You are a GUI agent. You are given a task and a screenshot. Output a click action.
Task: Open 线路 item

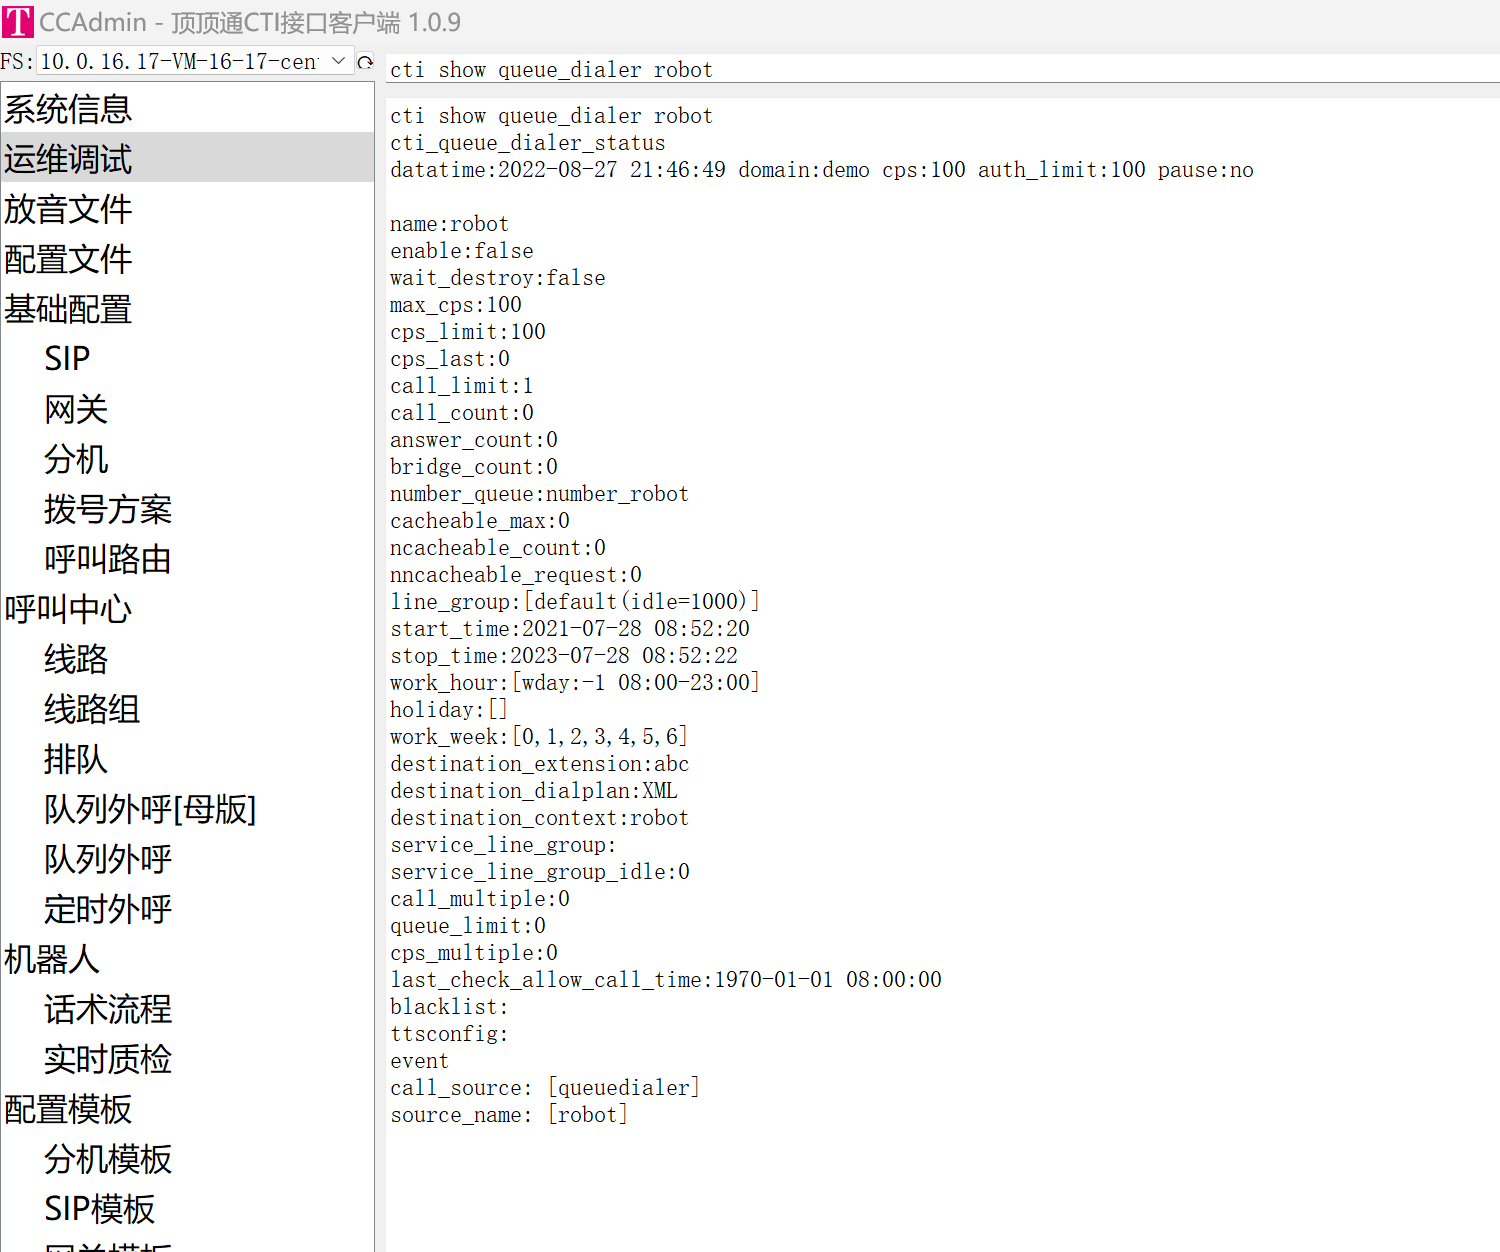pos(76,659)
